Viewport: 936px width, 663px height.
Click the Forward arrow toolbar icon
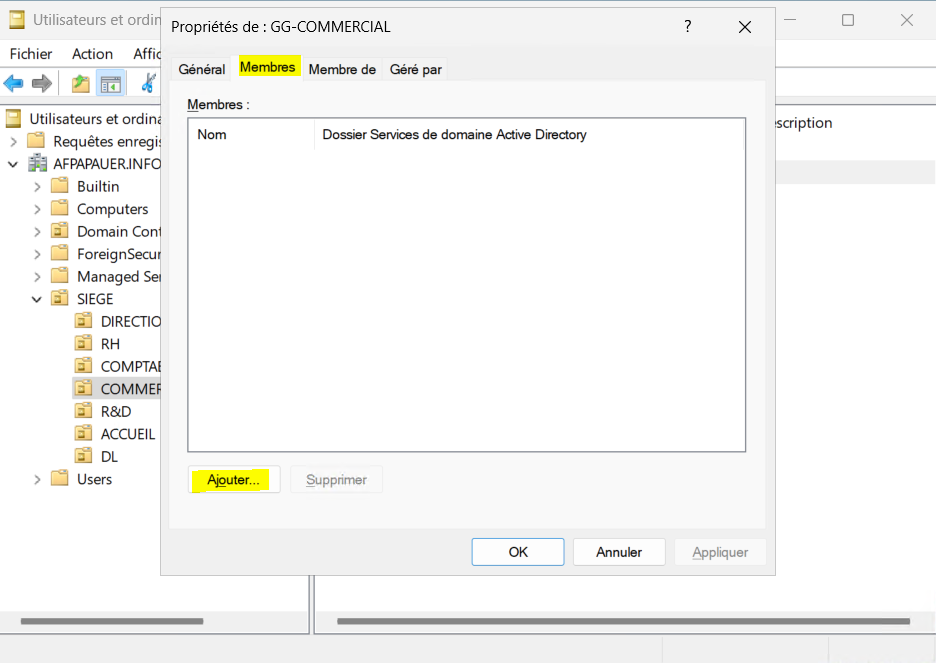click(42, 84)
